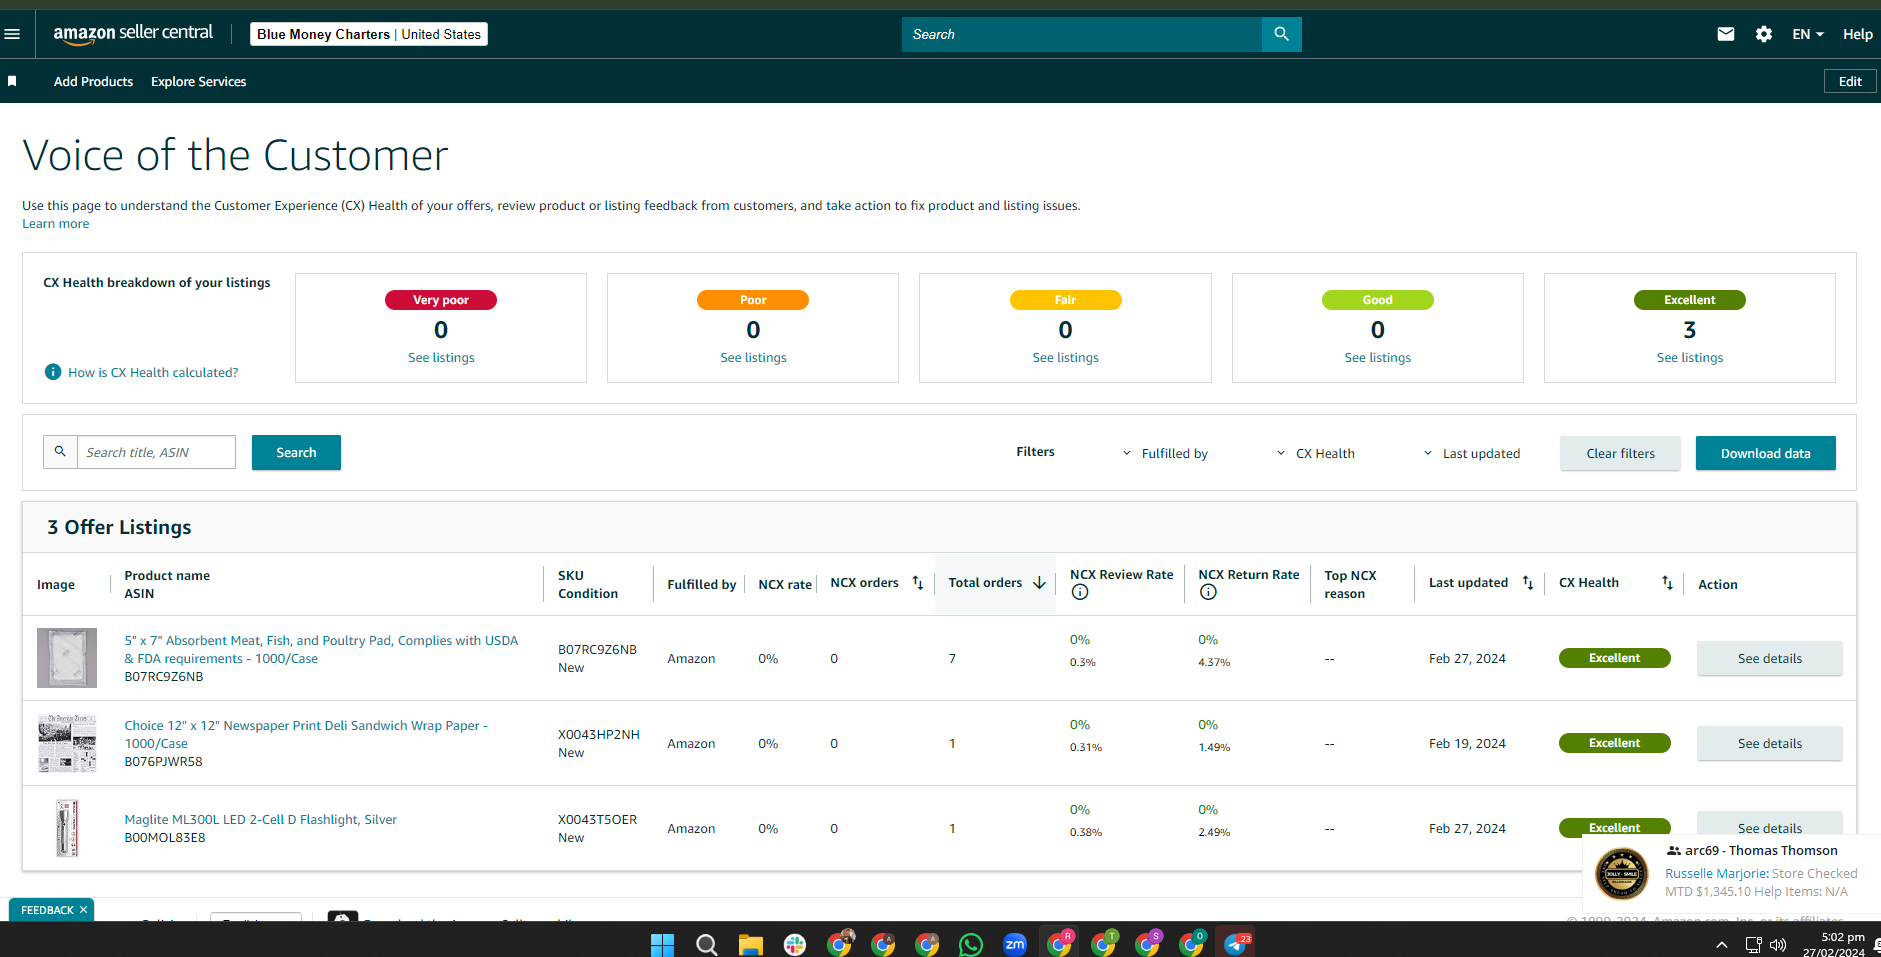Screen dimensions: 1881x957
Task: Click Download data button
Action: (1766, 453)
